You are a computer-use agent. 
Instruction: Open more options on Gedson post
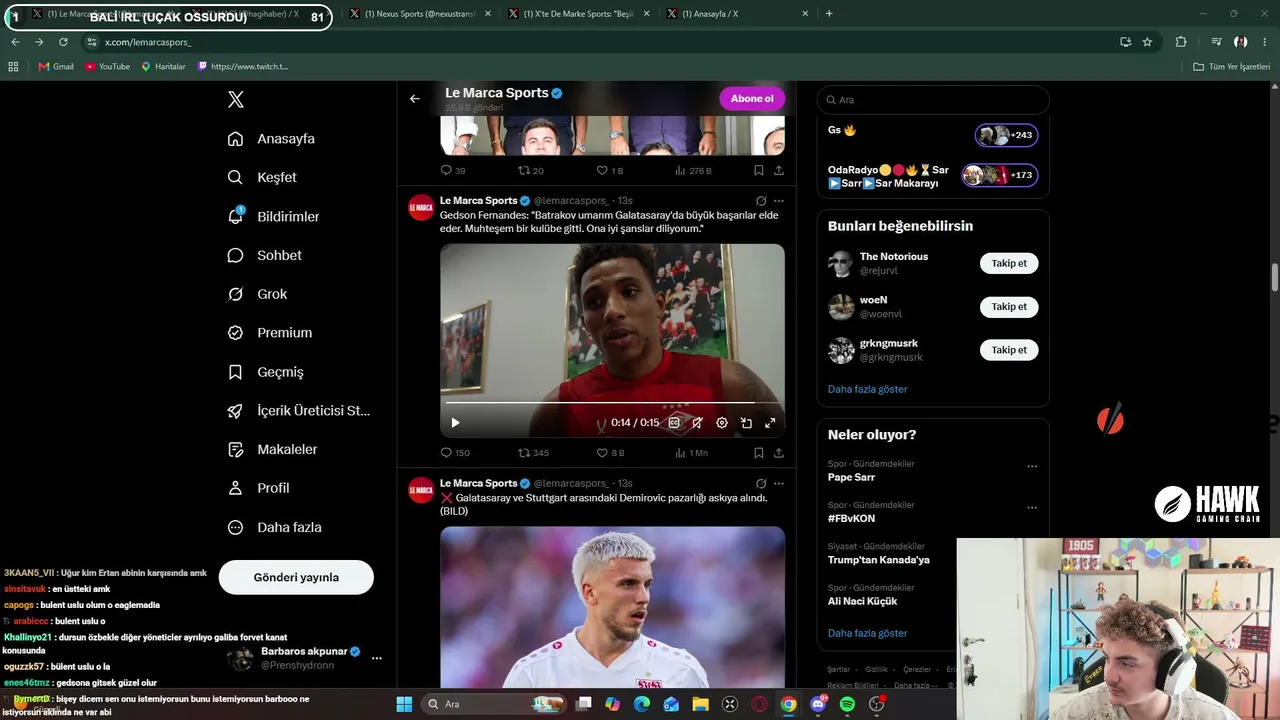(x=779, y=201)
